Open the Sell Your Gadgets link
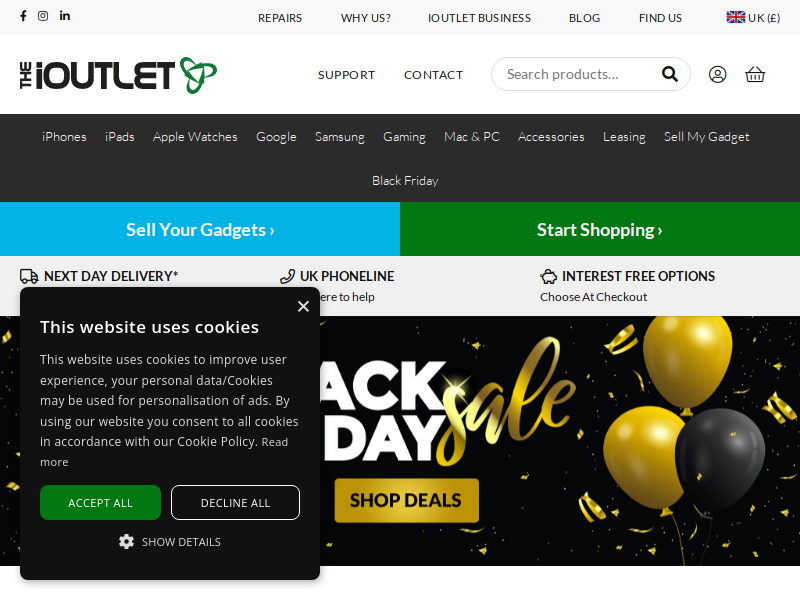The width and height of the screenshot is (800, 600). pos(200,230)
